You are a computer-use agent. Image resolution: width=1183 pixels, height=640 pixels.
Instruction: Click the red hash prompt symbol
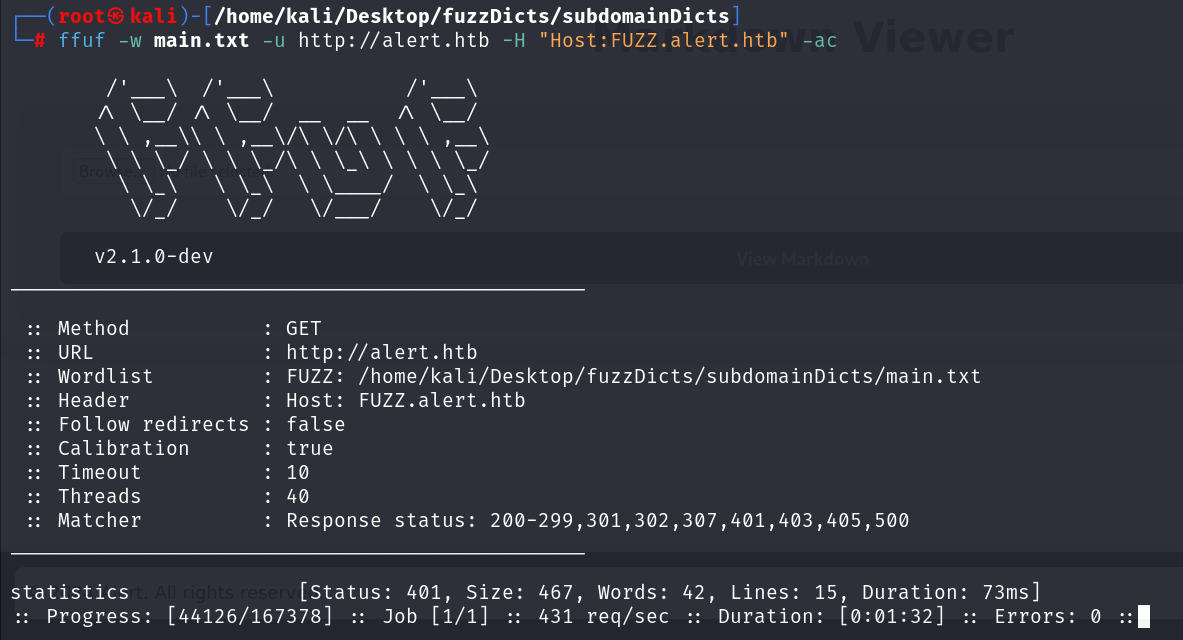click(x=40, y=41)
